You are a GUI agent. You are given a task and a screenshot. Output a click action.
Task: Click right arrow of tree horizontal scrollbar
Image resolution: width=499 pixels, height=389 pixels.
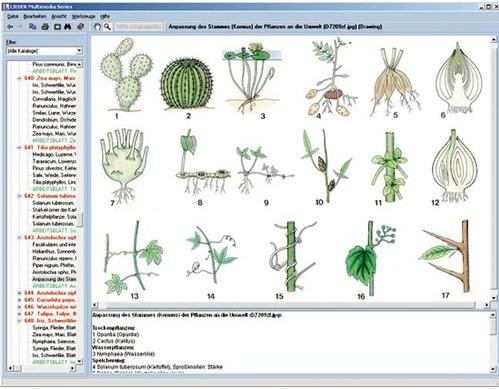[x=73, y=368]
